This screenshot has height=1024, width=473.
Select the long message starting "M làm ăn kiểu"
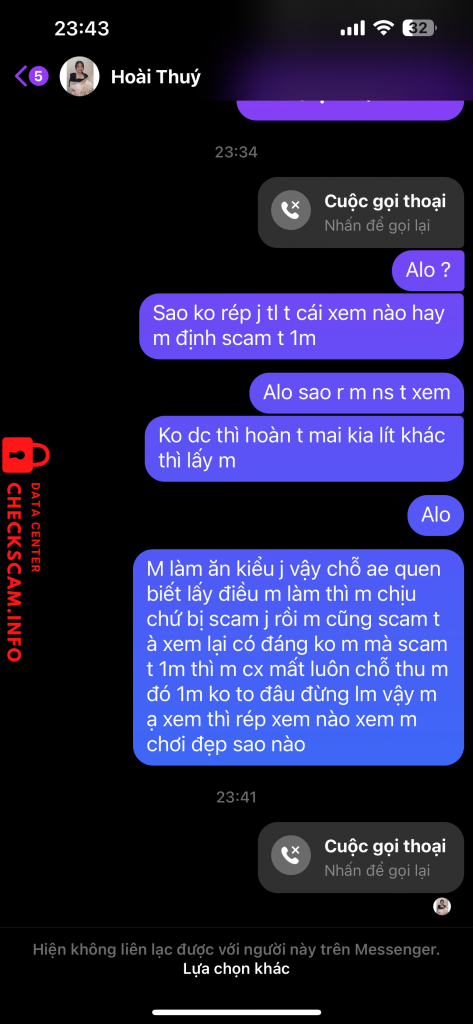coord(299,657)
